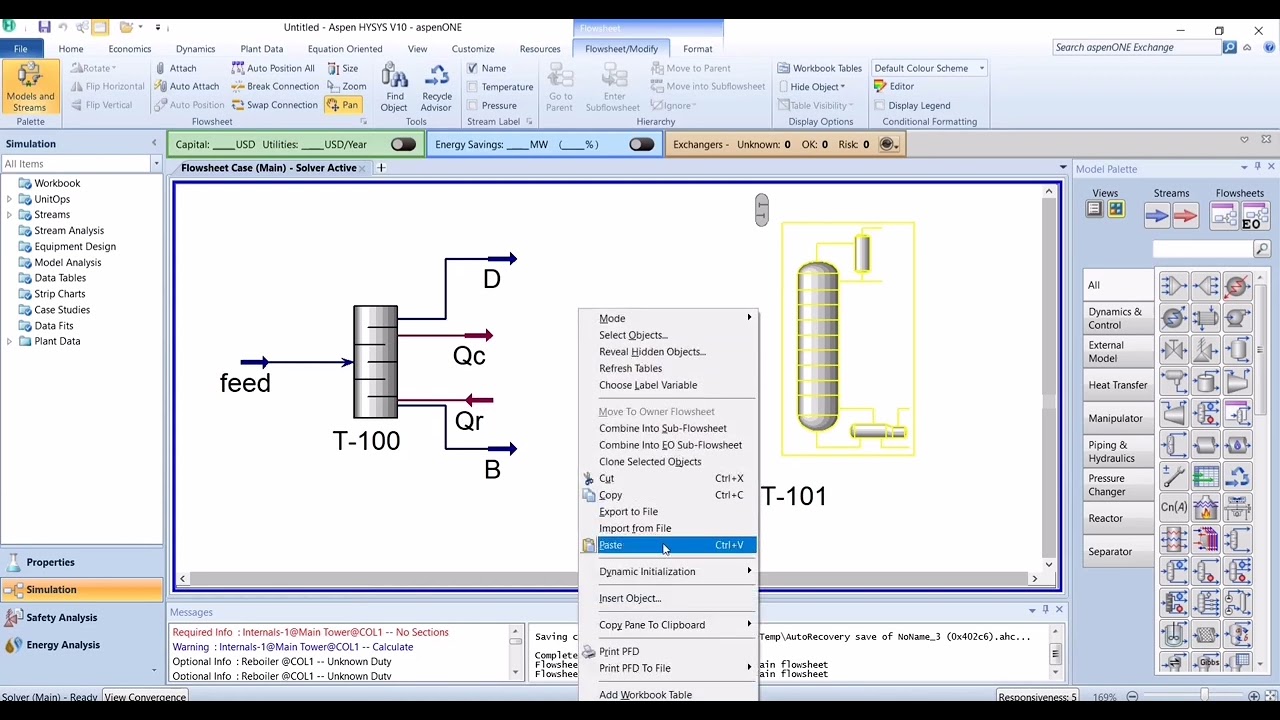The width and height of the screenshot is (1280, 720).
Task: Switch to the Safety Analysis environment
Action: click(82, 617)
